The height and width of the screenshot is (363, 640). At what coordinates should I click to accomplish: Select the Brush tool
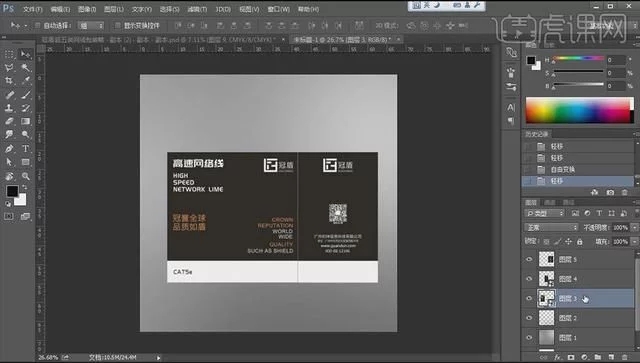coord(25,95)
